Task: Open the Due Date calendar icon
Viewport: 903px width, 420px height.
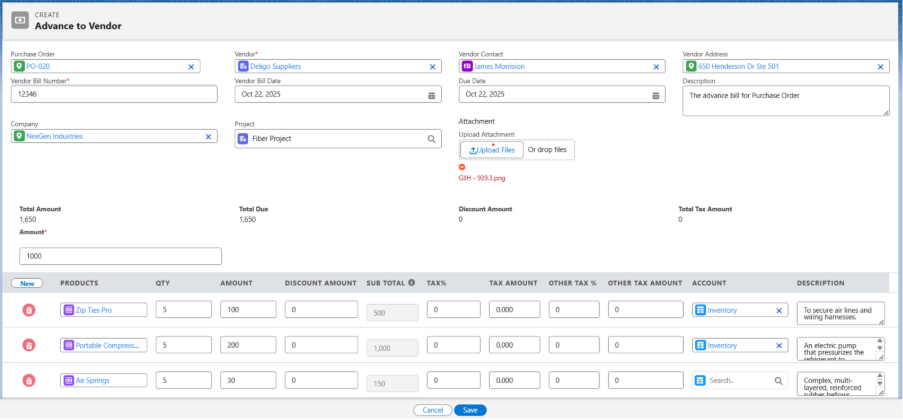Action: tap(656, 95)
